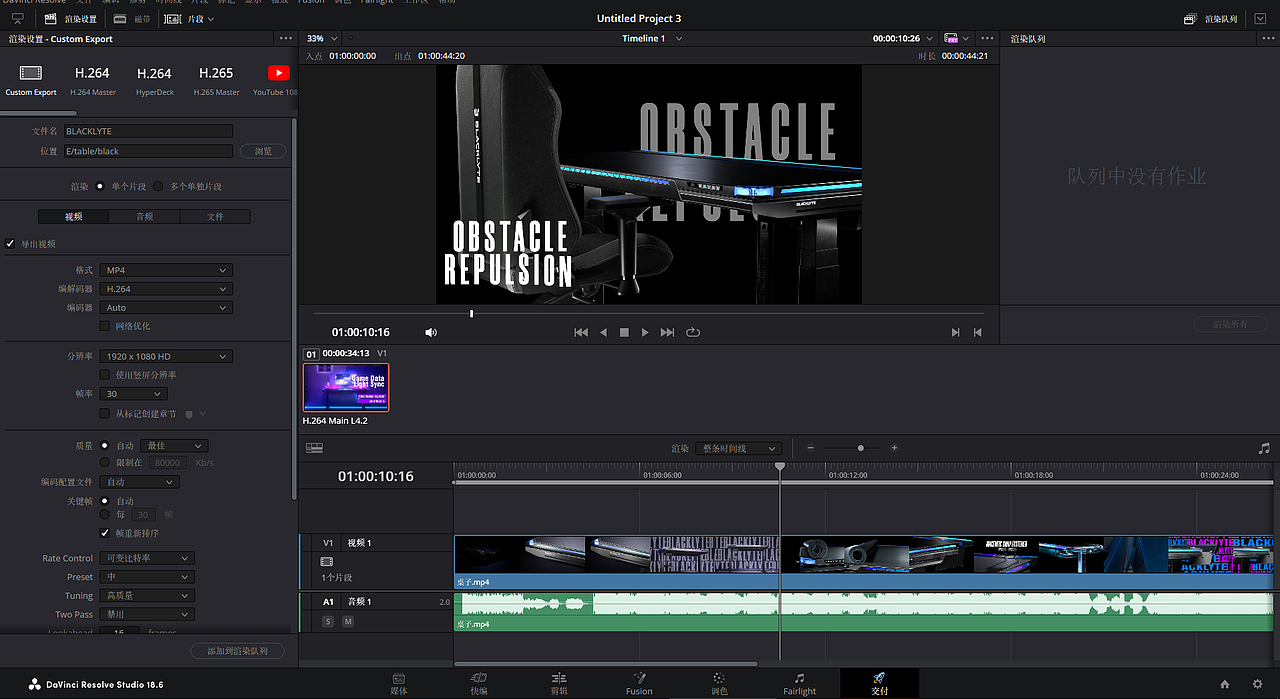Viewport: 1280px width, 699px height.
Task: Open the 媒体 media page
Action: tap(399, 684)
